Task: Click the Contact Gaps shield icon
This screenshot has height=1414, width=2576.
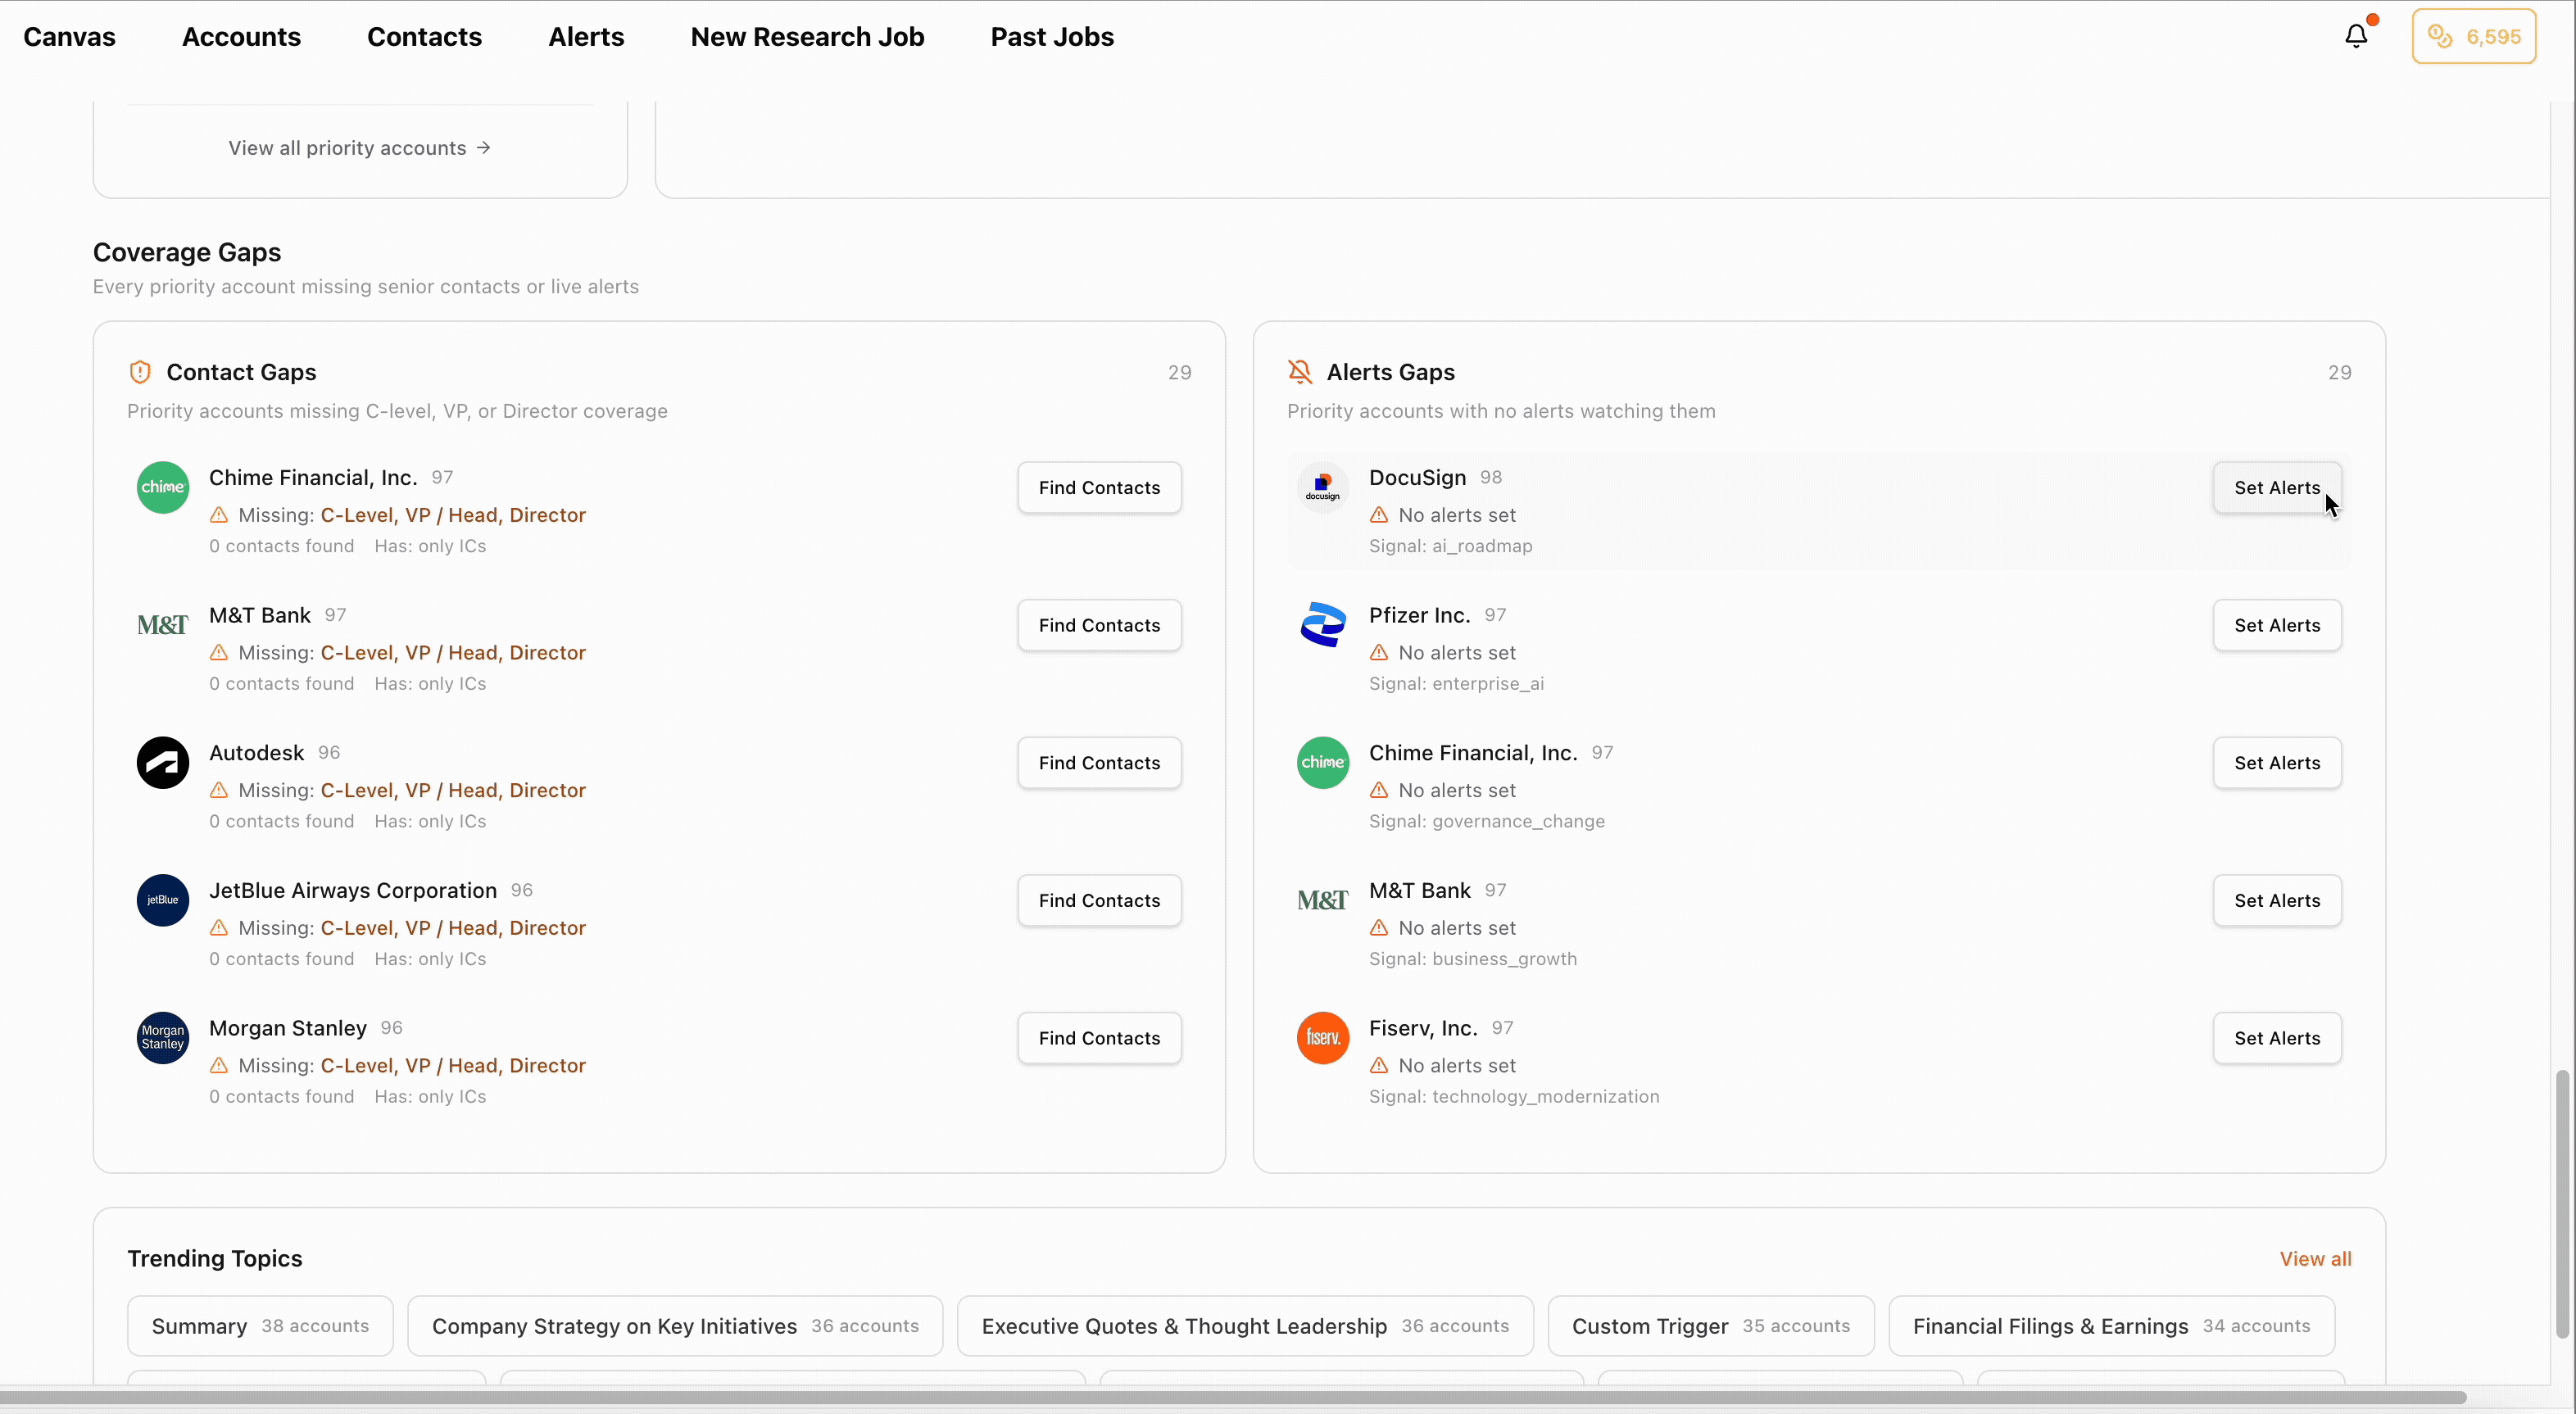Action: (x=140, y=372)
